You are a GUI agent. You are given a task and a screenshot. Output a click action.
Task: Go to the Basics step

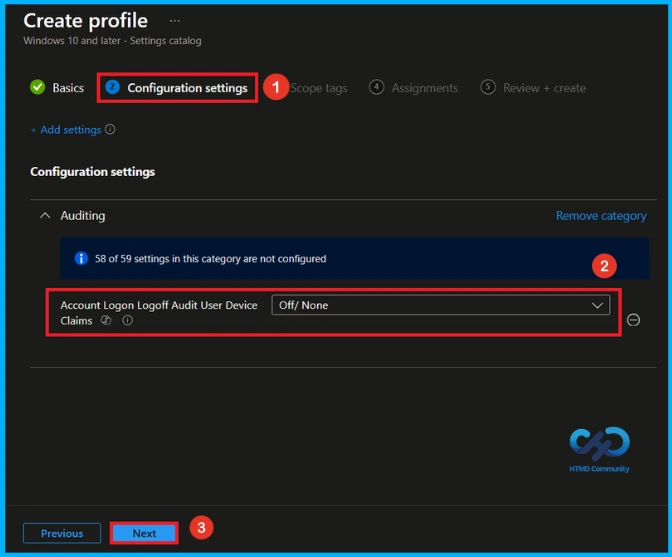coord(68,88)
